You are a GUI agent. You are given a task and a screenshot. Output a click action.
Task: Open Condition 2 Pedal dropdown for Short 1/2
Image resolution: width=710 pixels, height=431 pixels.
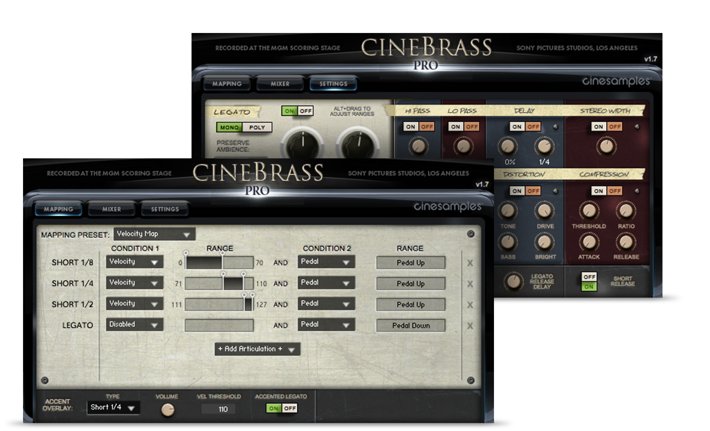point(326,304)
